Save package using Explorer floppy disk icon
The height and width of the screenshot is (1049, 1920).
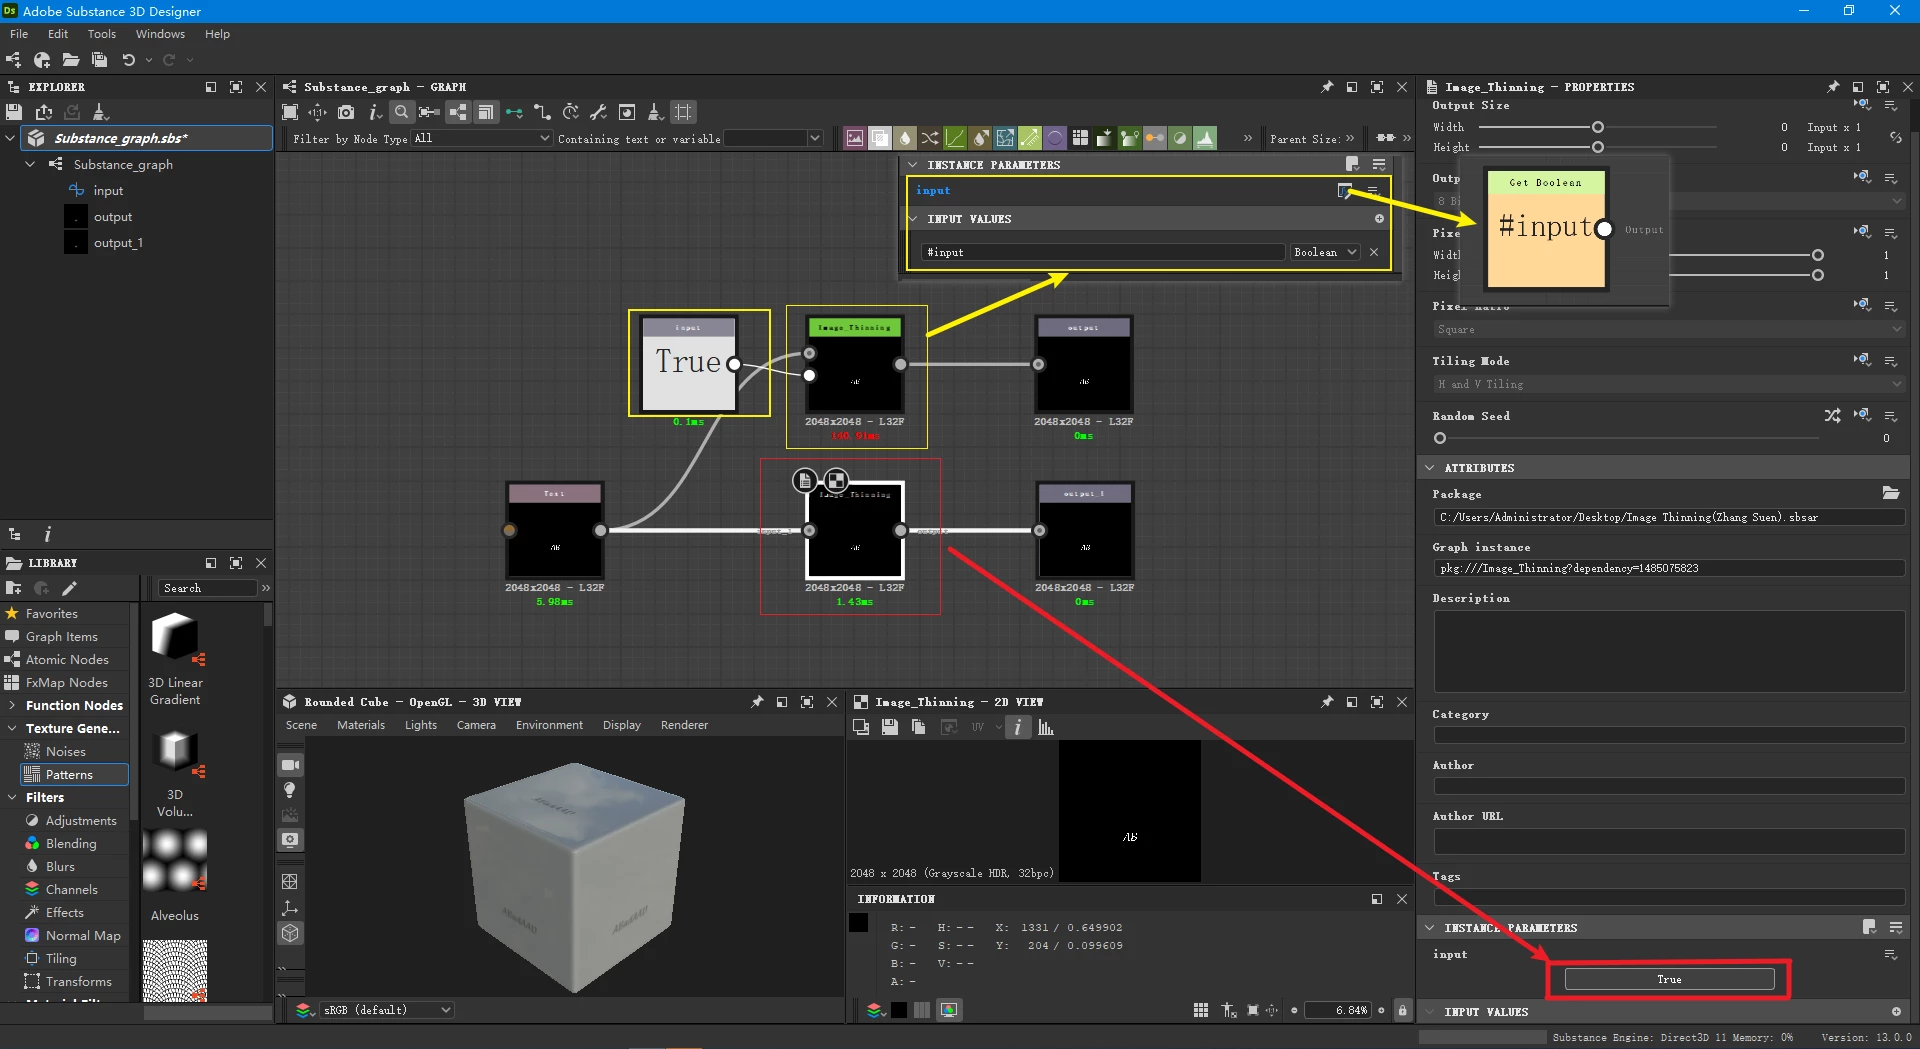14,112
